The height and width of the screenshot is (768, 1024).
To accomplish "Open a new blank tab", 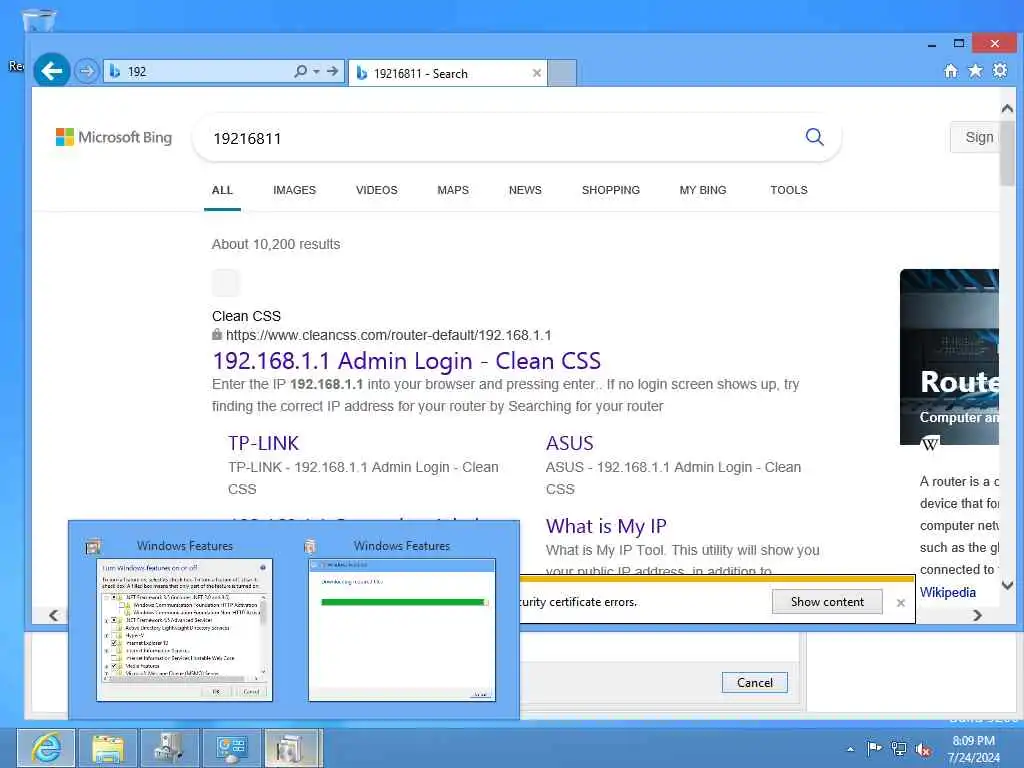I will click(x=562, y=73).
